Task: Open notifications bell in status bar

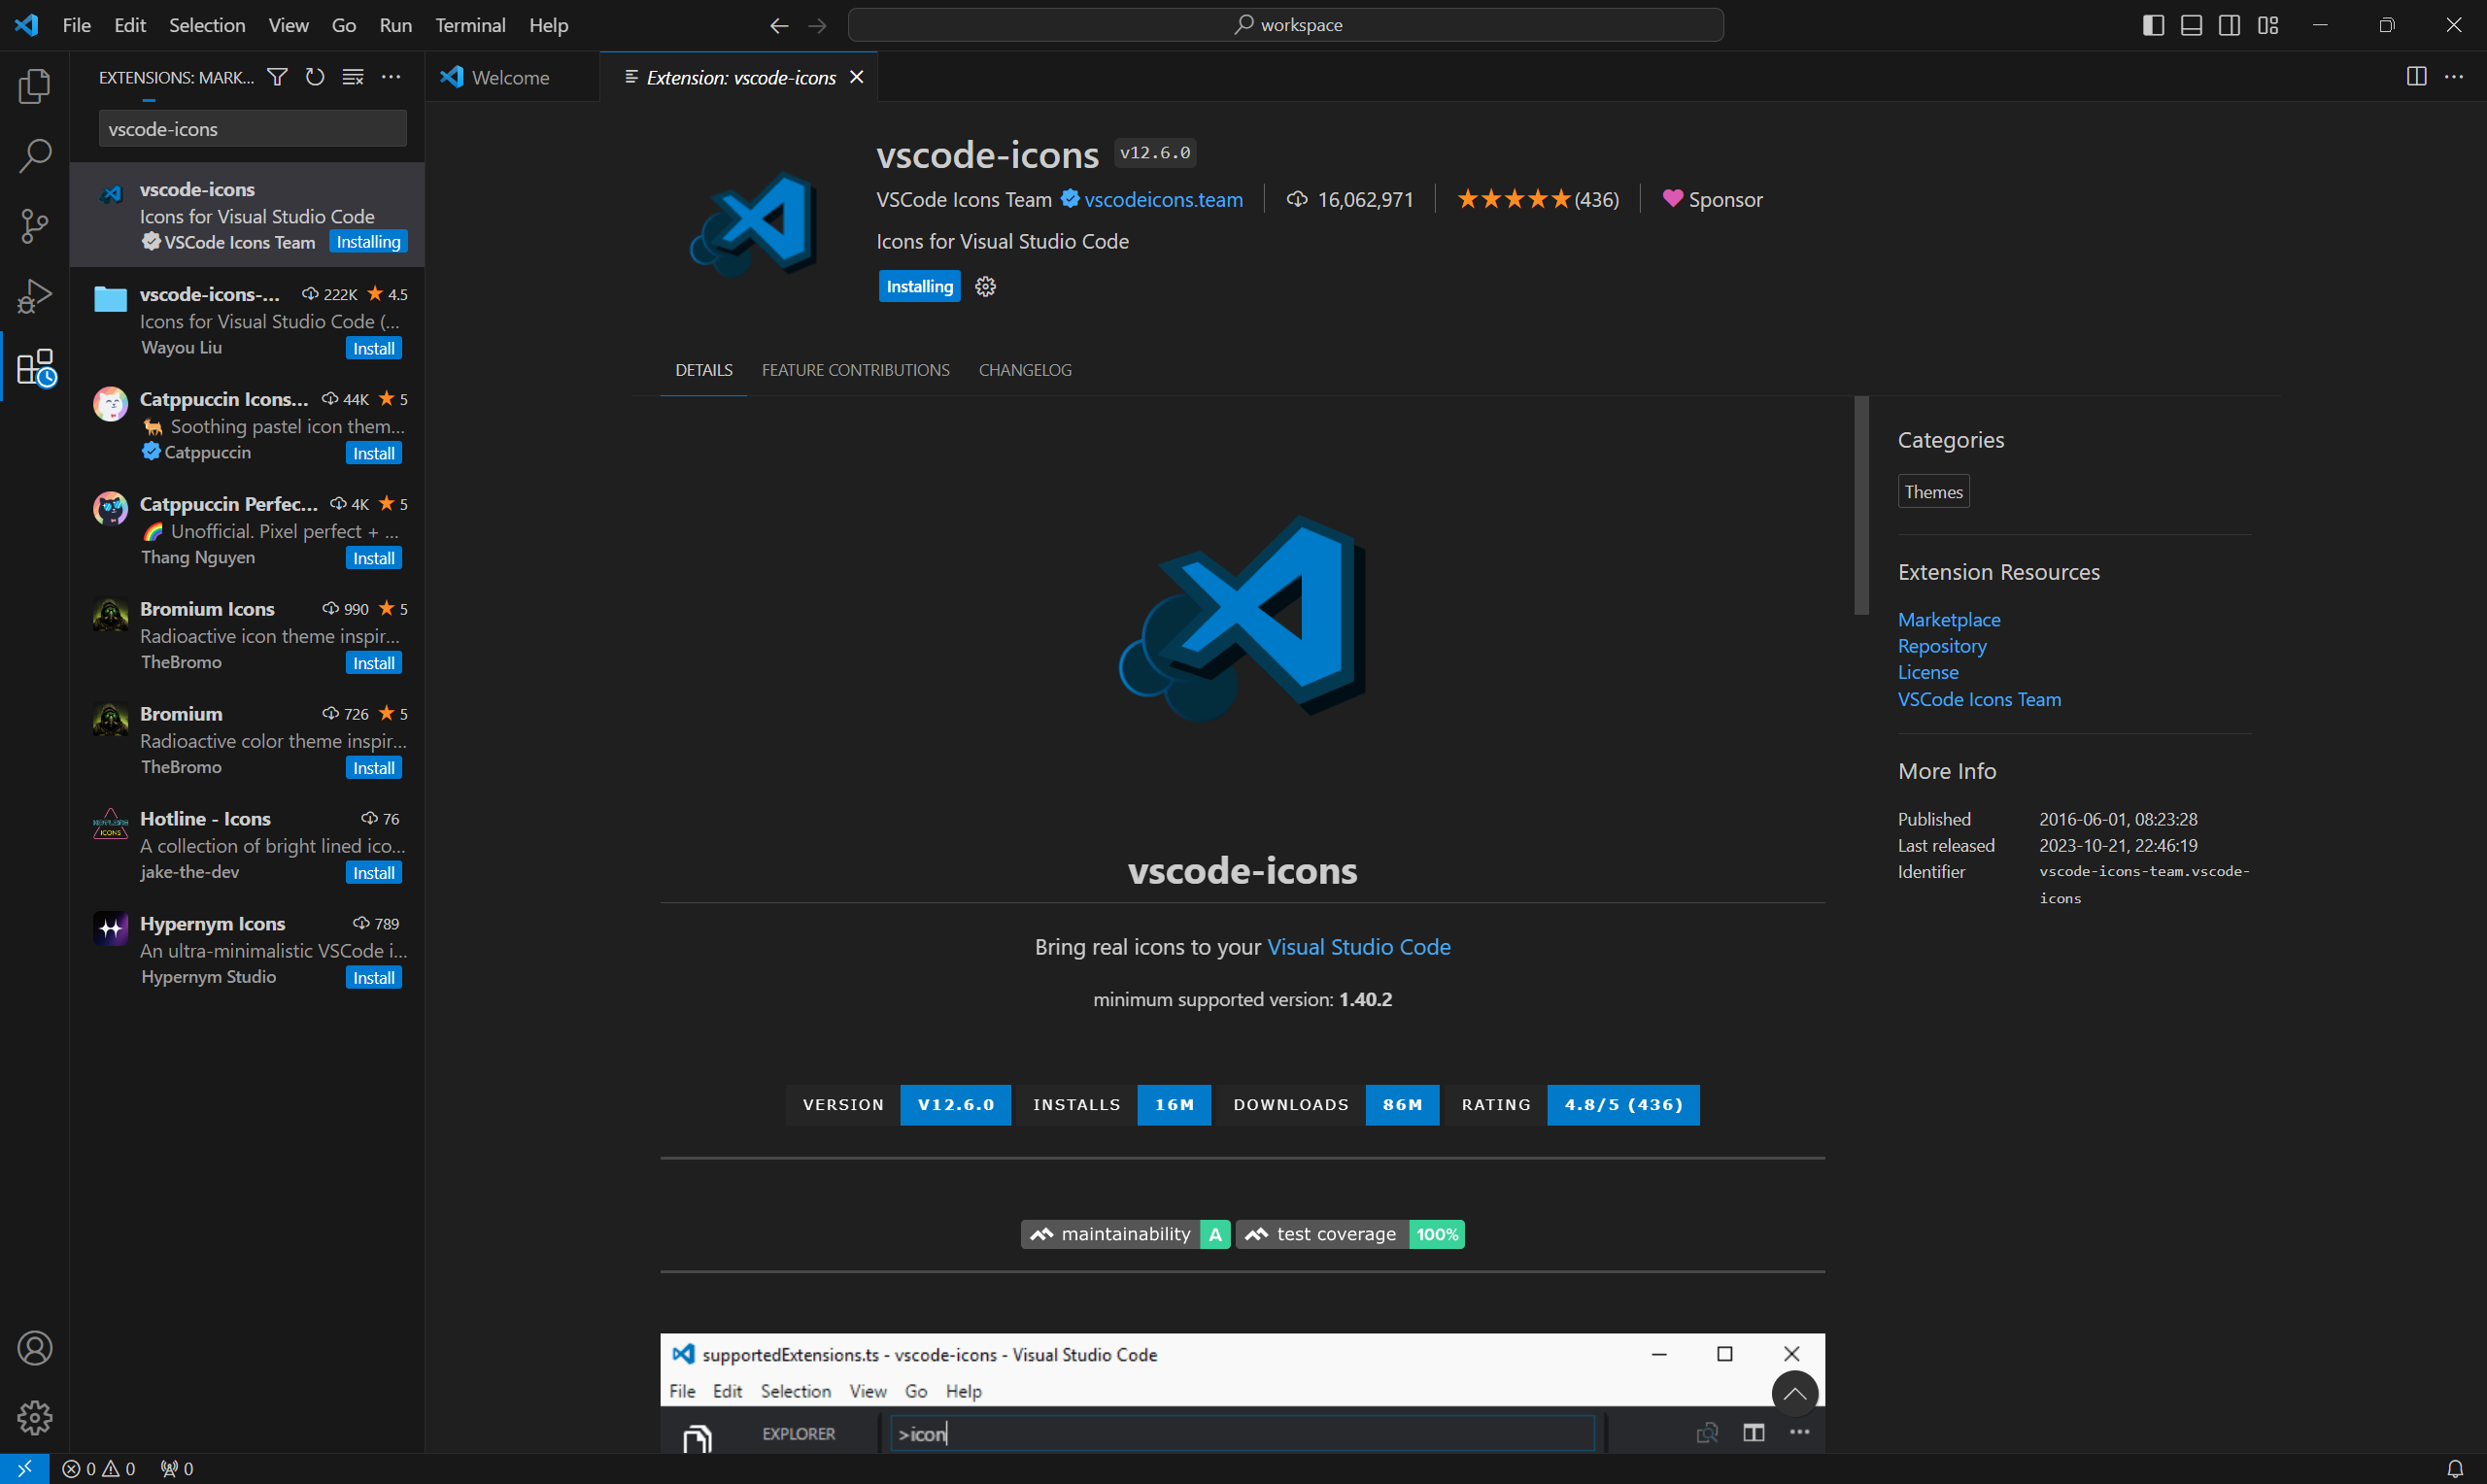Action: [x=2454, y=1468]
